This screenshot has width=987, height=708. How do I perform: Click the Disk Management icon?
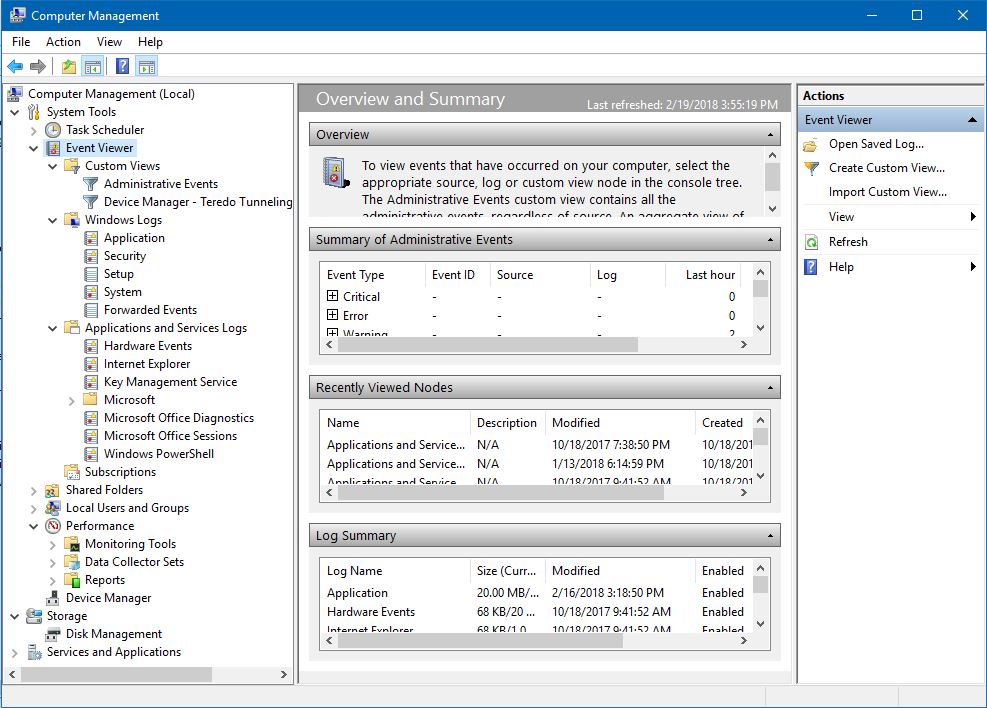point(53,634)
